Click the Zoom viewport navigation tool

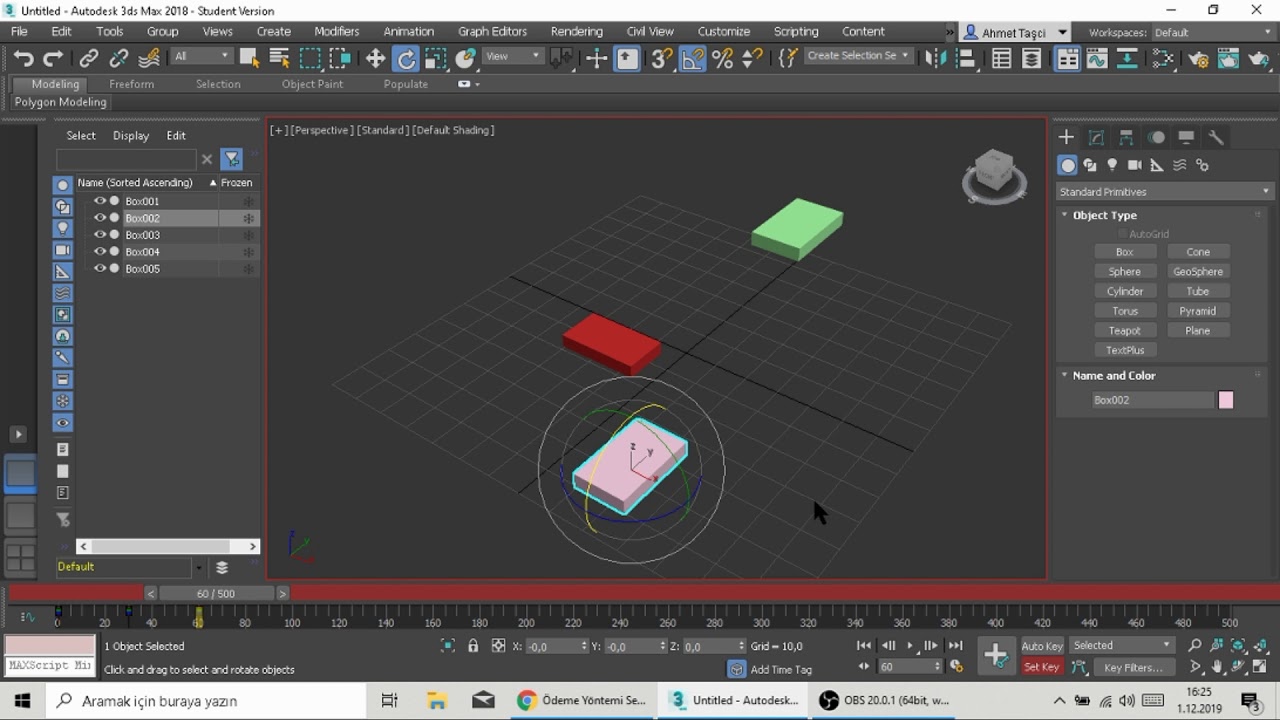(x=1195, y=646)
